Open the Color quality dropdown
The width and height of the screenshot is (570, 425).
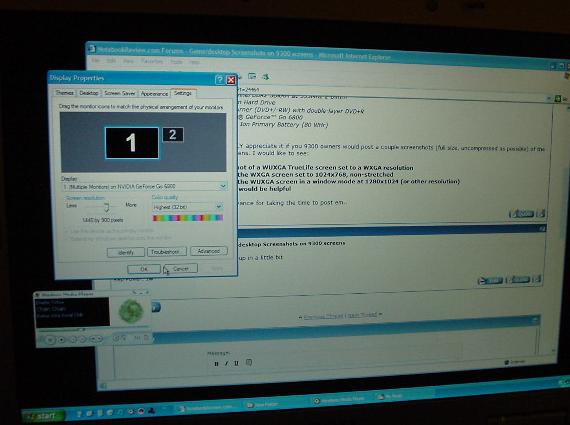pos(188,207)
